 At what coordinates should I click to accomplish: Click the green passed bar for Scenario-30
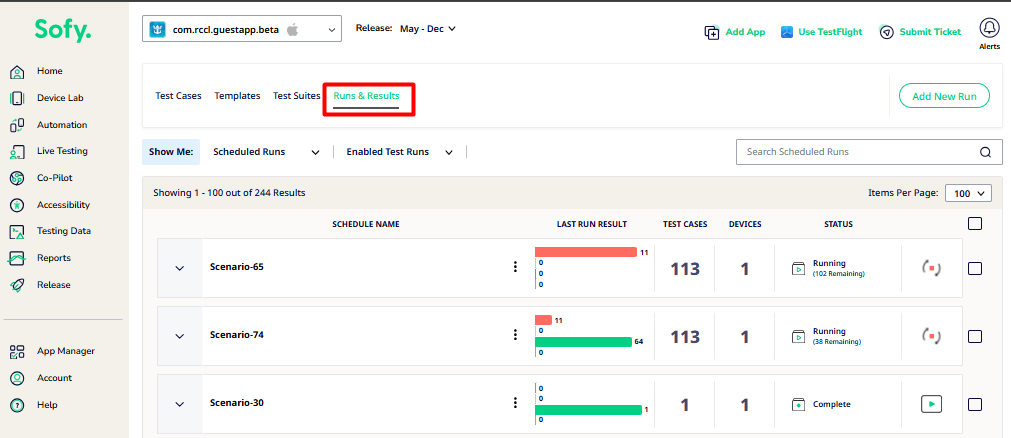[x=589, y=410]
